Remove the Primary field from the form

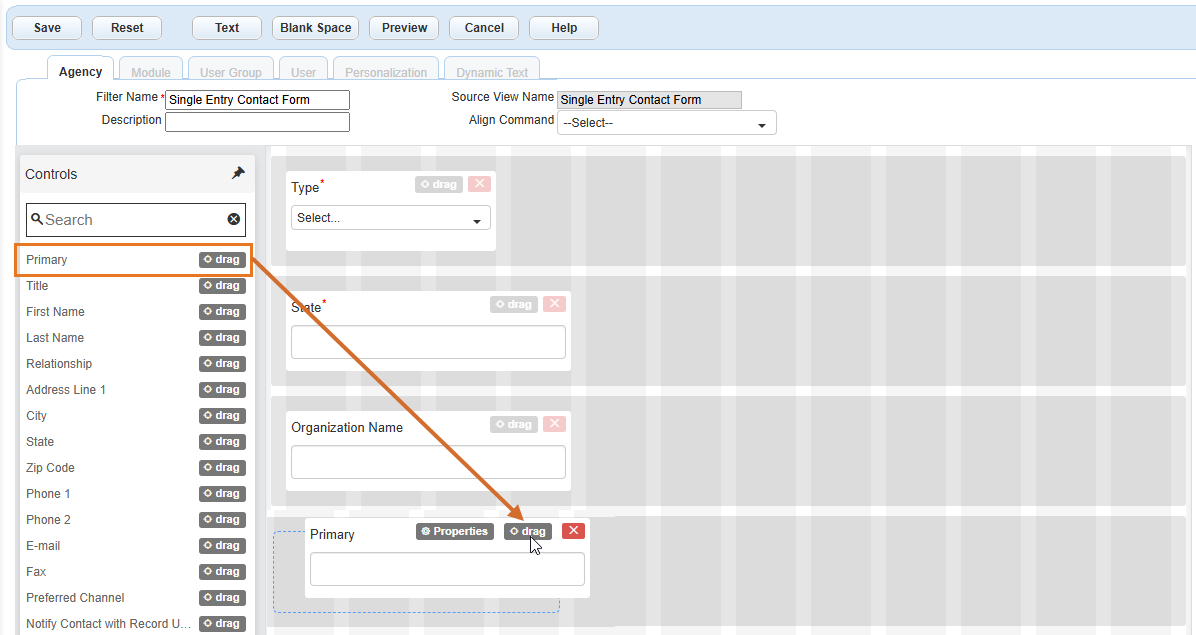(x=573, y=531)
